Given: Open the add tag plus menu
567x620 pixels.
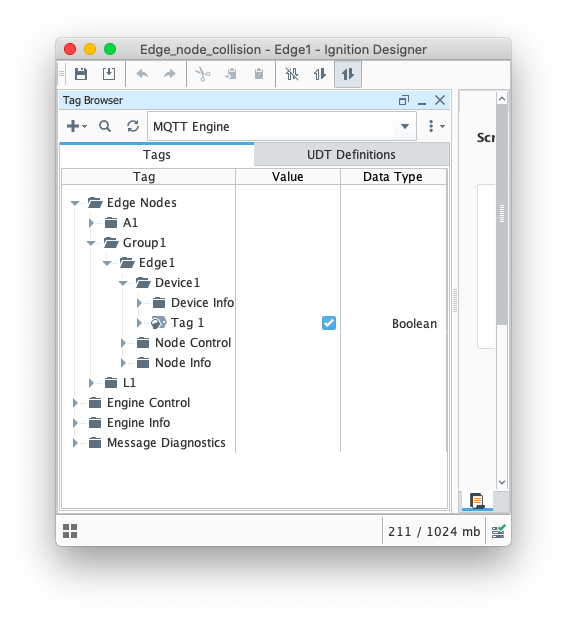Looking at the screenshot, I should click(77, 126).
